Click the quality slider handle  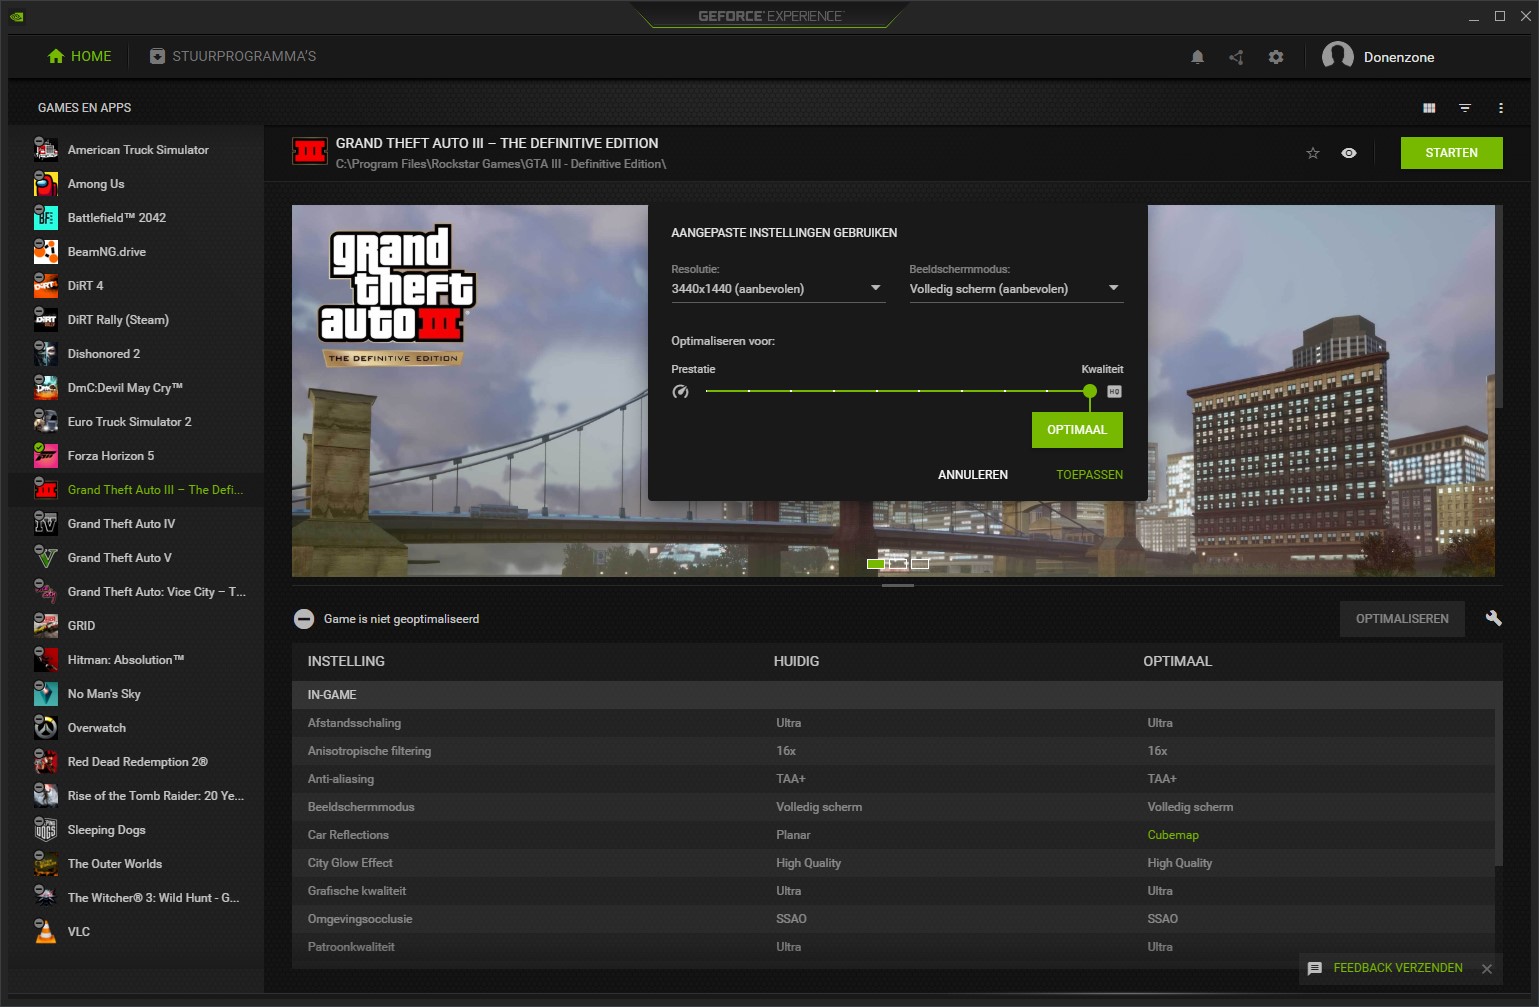[x=1090, y=391]
